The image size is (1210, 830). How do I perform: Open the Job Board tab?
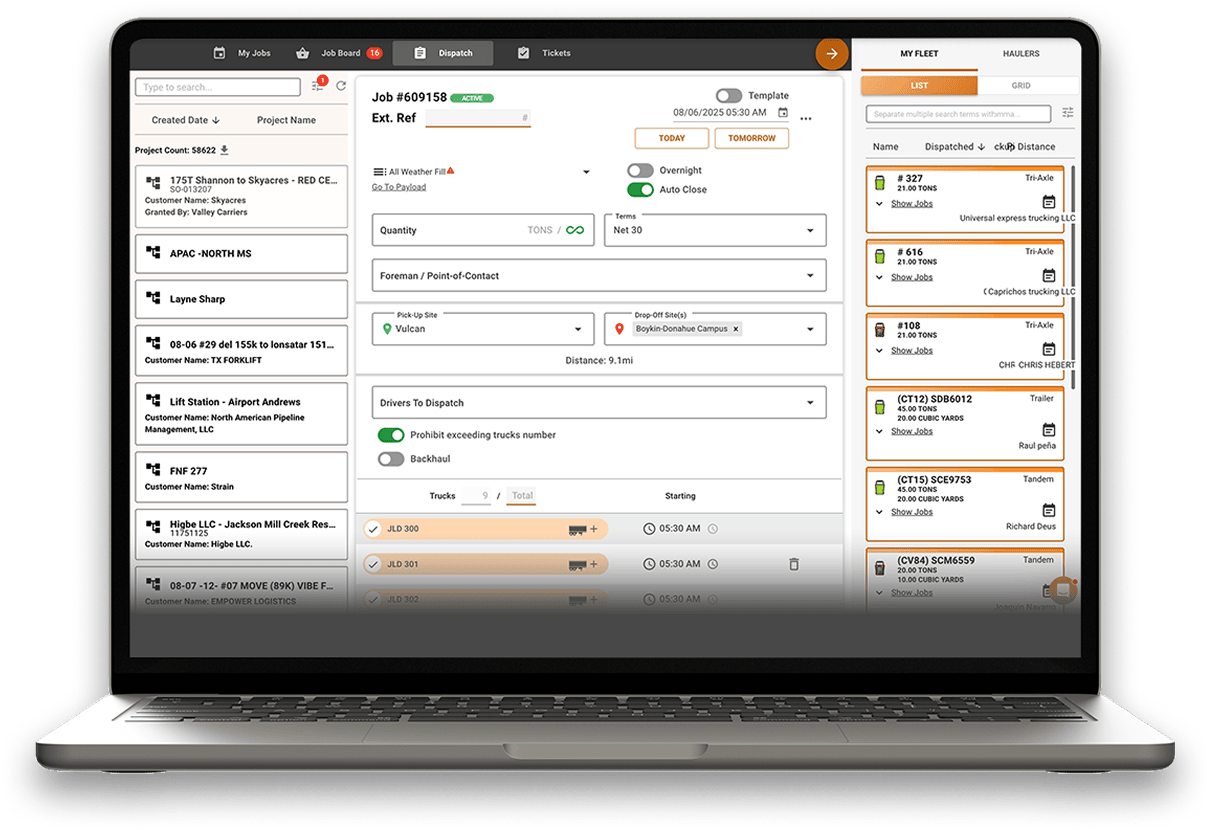340,53
